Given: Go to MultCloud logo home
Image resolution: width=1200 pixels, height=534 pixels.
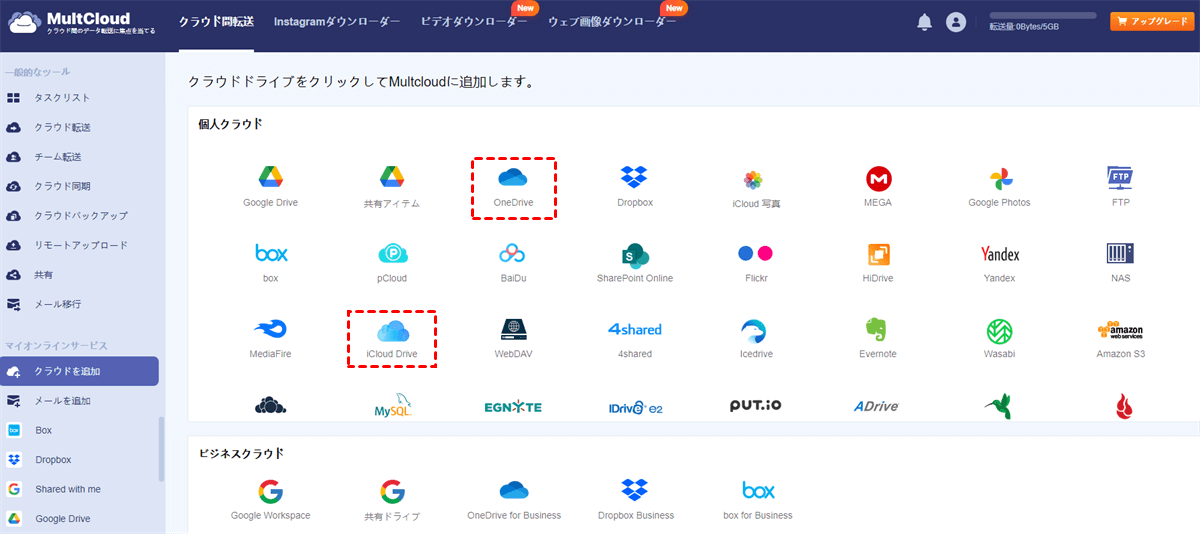Looking at the screenshot, I should click(81, 22).
